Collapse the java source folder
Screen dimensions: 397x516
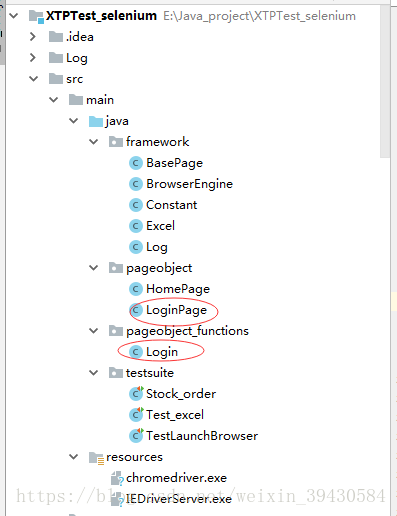(x=74, y=121)
